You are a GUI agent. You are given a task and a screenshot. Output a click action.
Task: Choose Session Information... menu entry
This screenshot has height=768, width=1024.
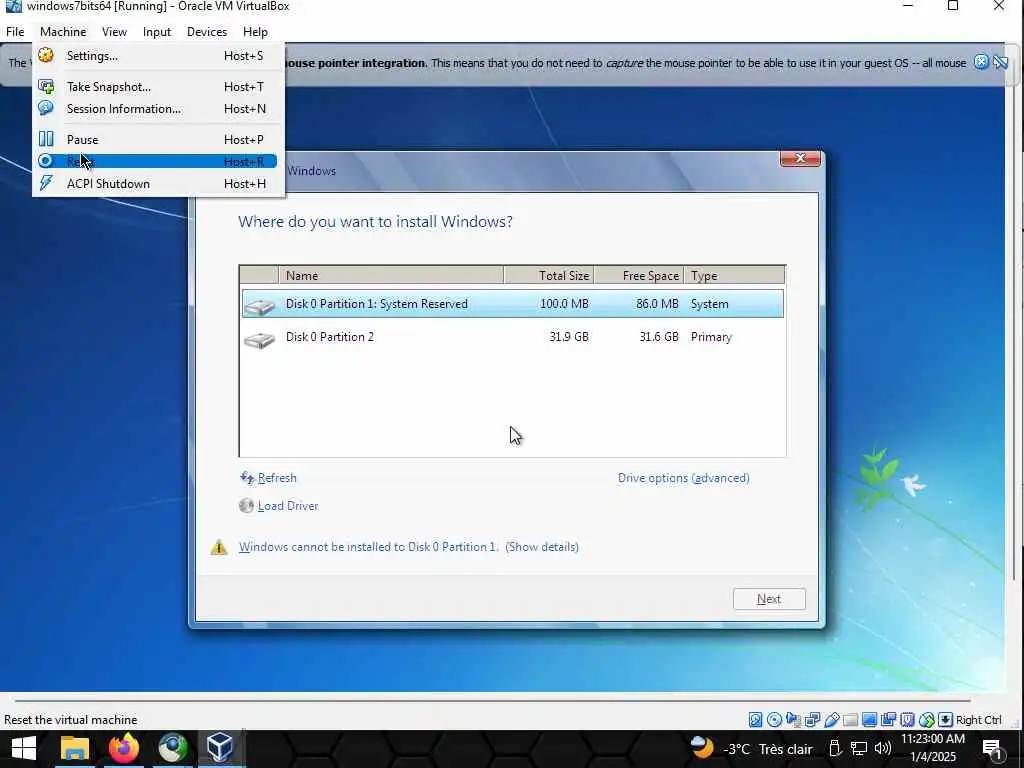tap(157, 108)
